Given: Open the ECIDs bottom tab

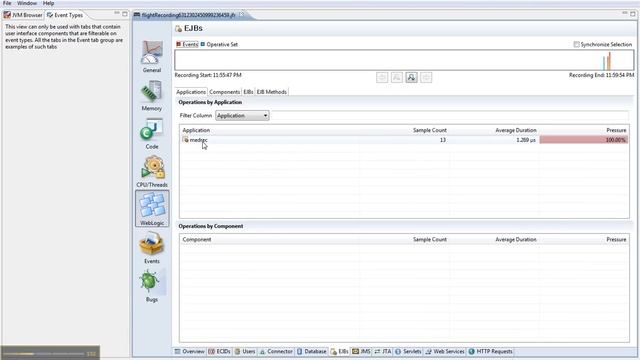Looking at the screenshot, I should coord(220,351).
